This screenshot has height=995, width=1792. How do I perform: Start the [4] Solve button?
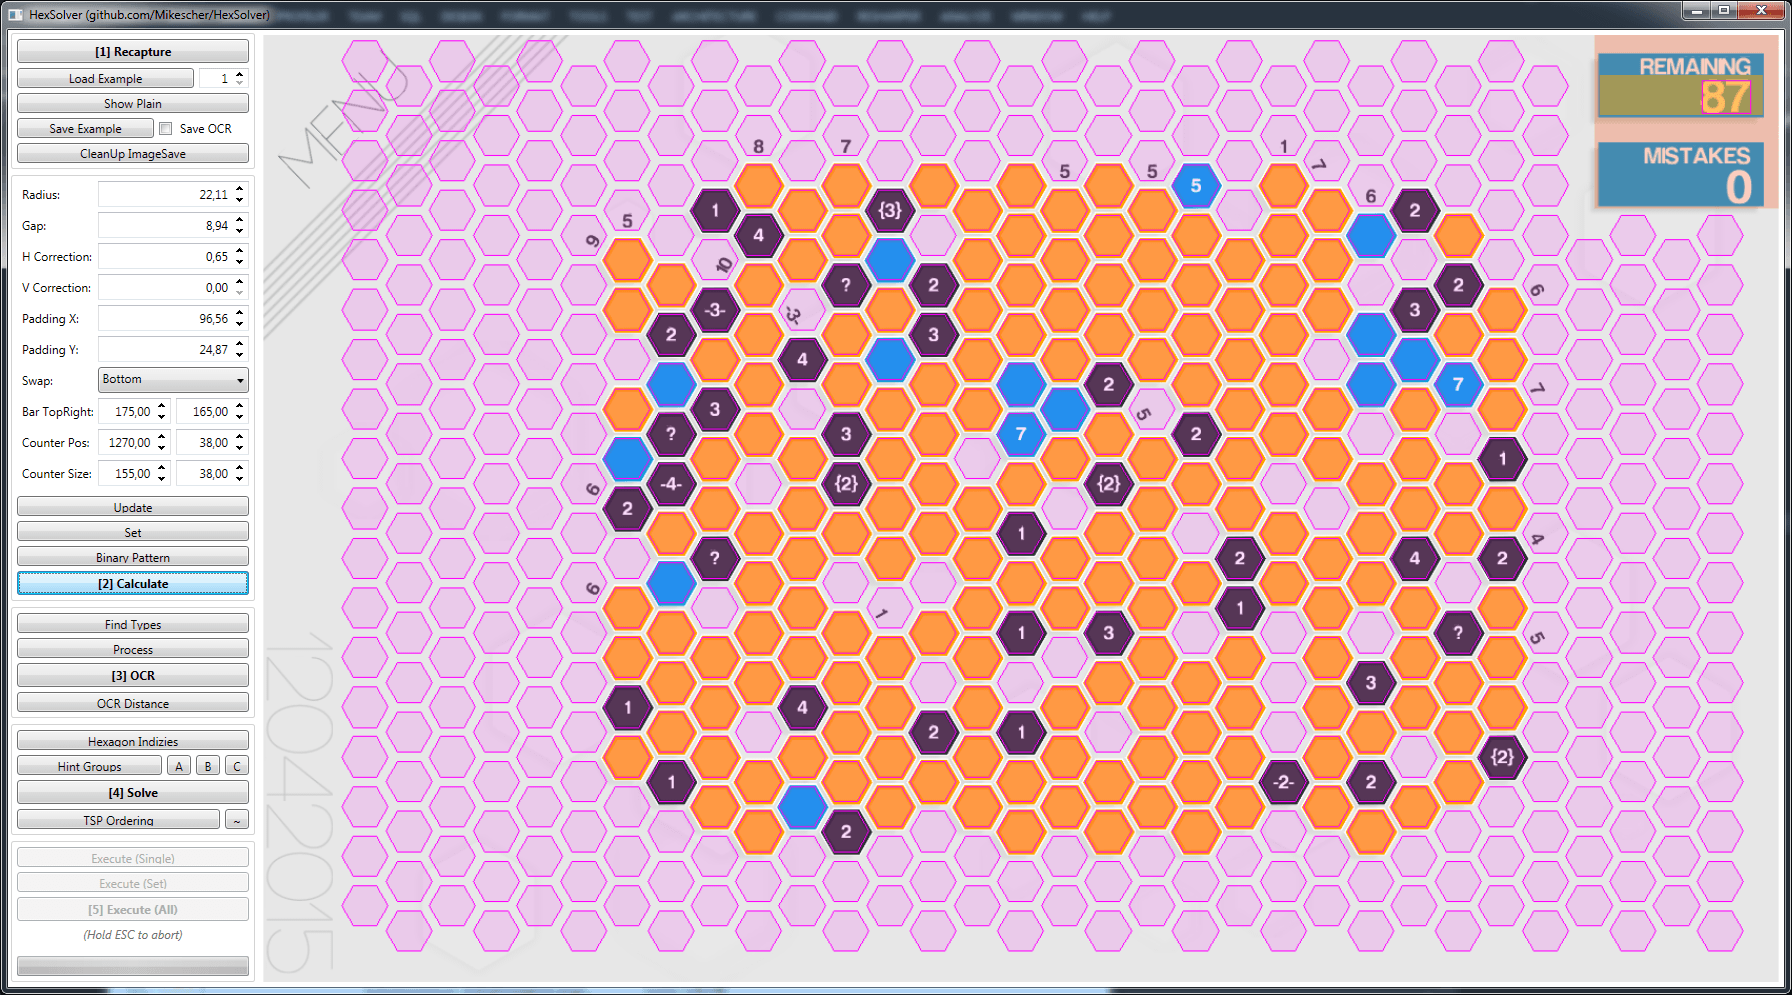click(x=133, y=793)
